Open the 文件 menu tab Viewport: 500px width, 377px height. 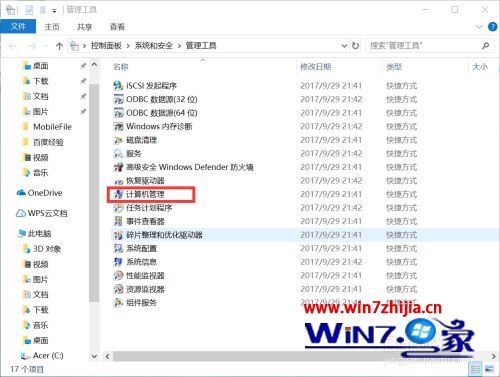[18, 27]
